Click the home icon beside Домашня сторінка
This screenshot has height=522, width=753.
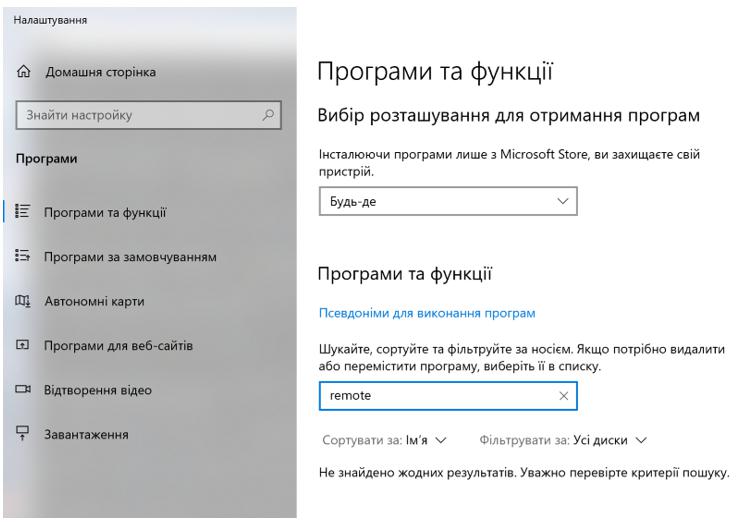[x=21, y=72]
